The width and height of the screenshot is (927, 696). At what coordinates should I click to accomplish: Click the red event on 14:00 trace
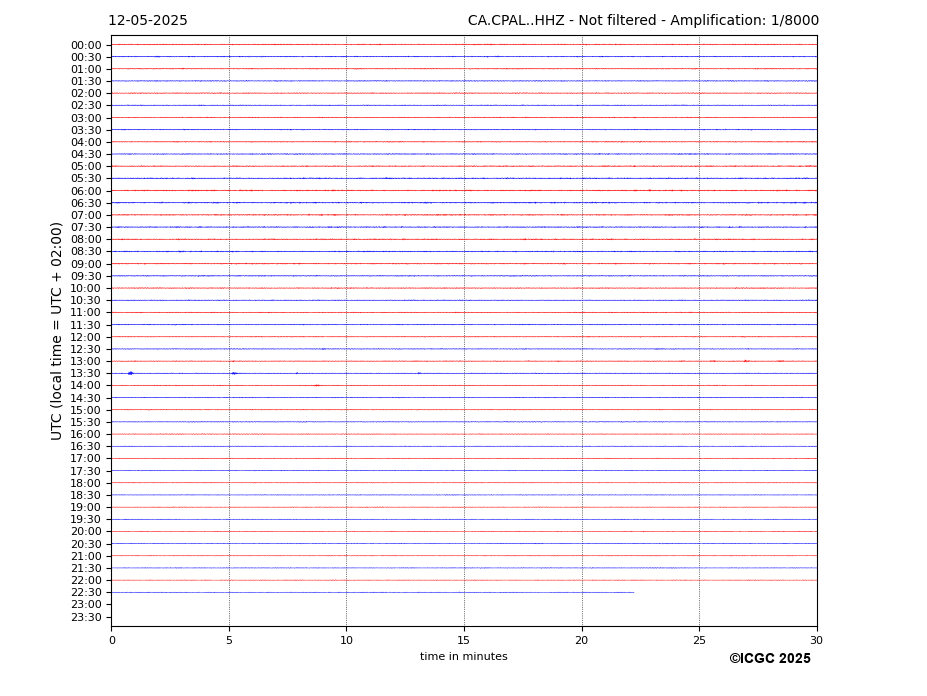click(317, 386)
